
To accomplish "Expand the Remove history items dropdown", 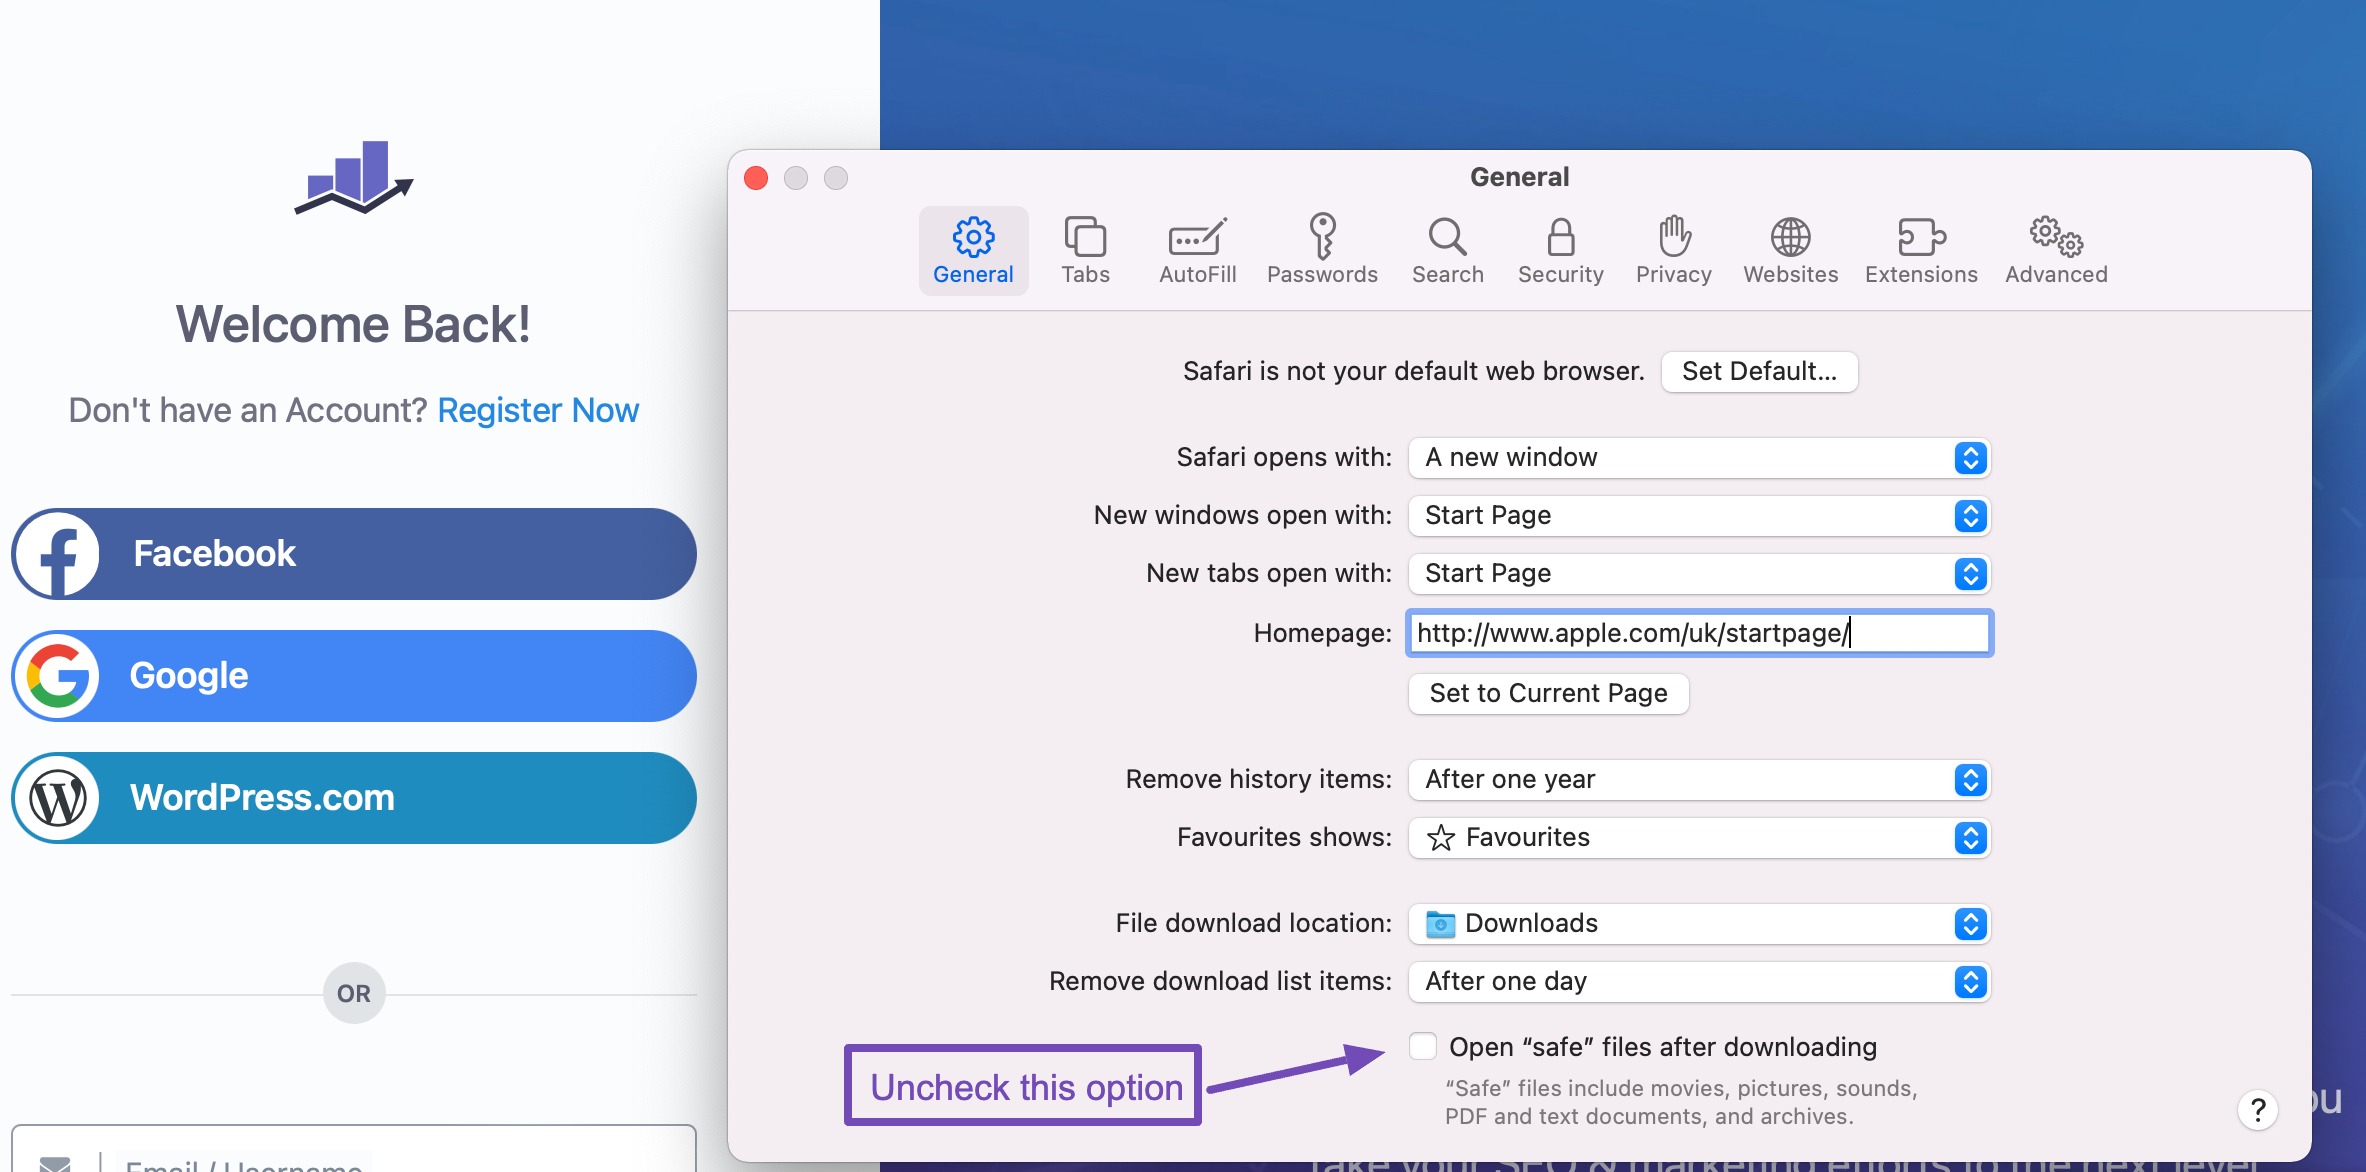I will (x=1699, y=780).
